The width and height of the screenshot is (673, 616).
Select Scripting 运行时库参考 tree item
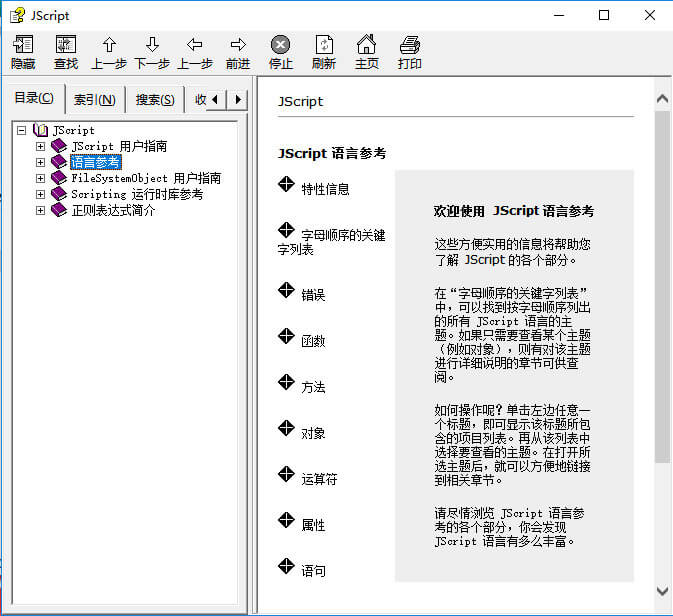137,194
